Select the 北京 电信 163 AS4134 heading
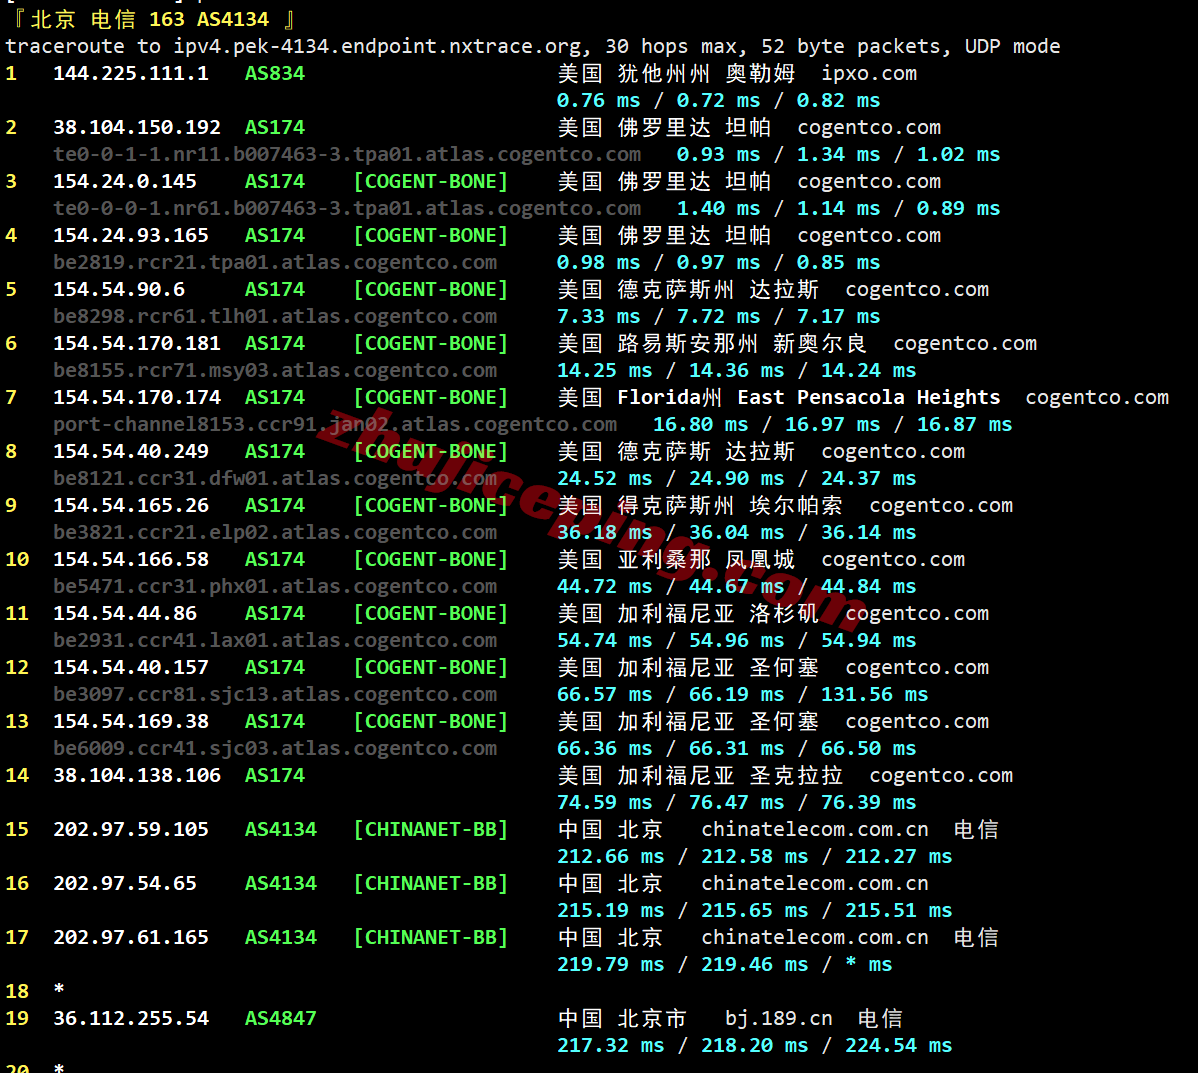 point(150,19)
